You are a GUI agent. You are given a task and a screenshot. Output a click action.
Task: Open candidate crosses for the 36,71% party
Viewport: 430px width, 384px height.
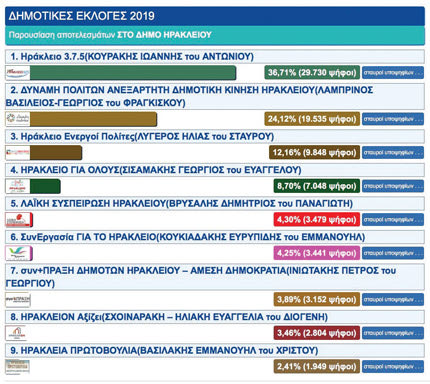pos(393,72)
